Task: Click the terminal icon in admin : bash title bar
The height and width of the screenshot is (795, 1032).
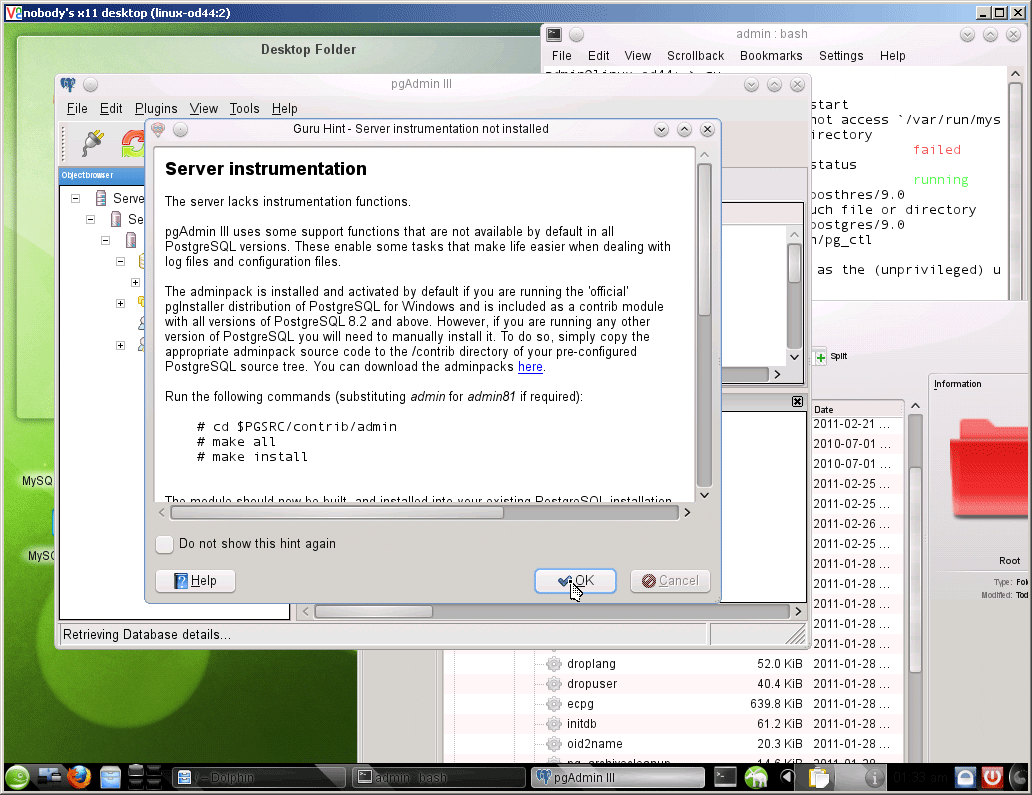Action: click(x=554, y=34)
